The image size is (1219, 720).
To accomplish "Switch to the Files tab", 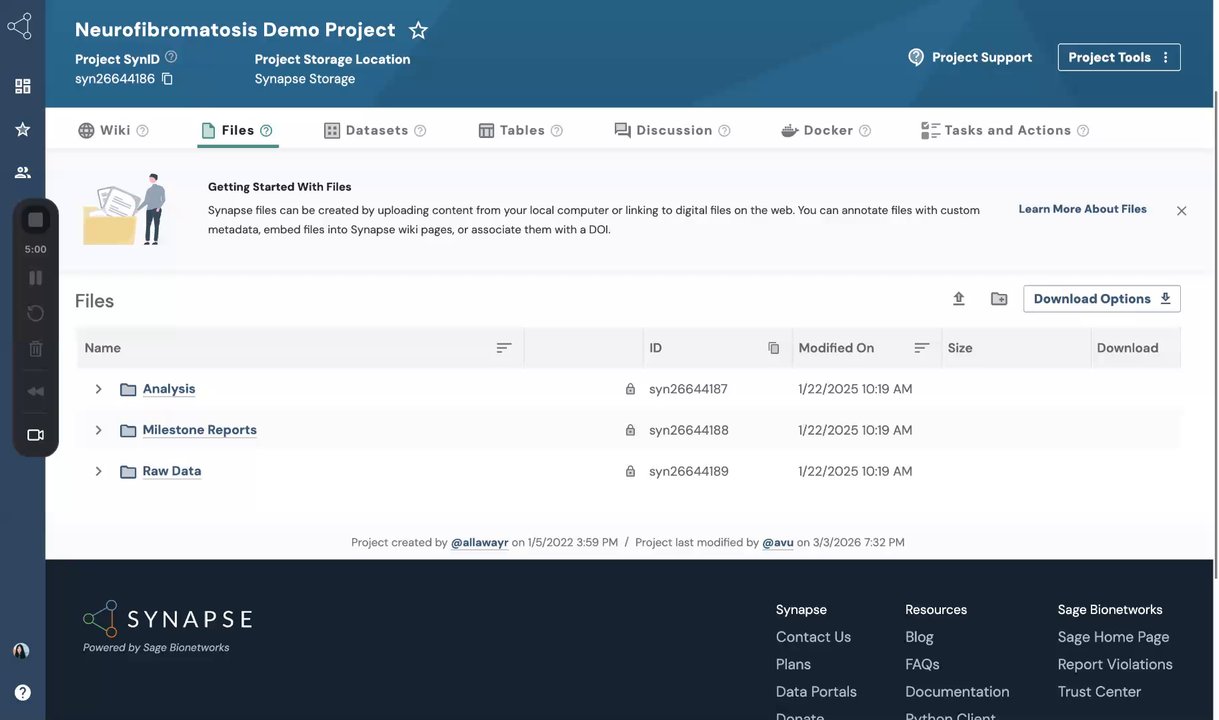I will click(228, 130).
